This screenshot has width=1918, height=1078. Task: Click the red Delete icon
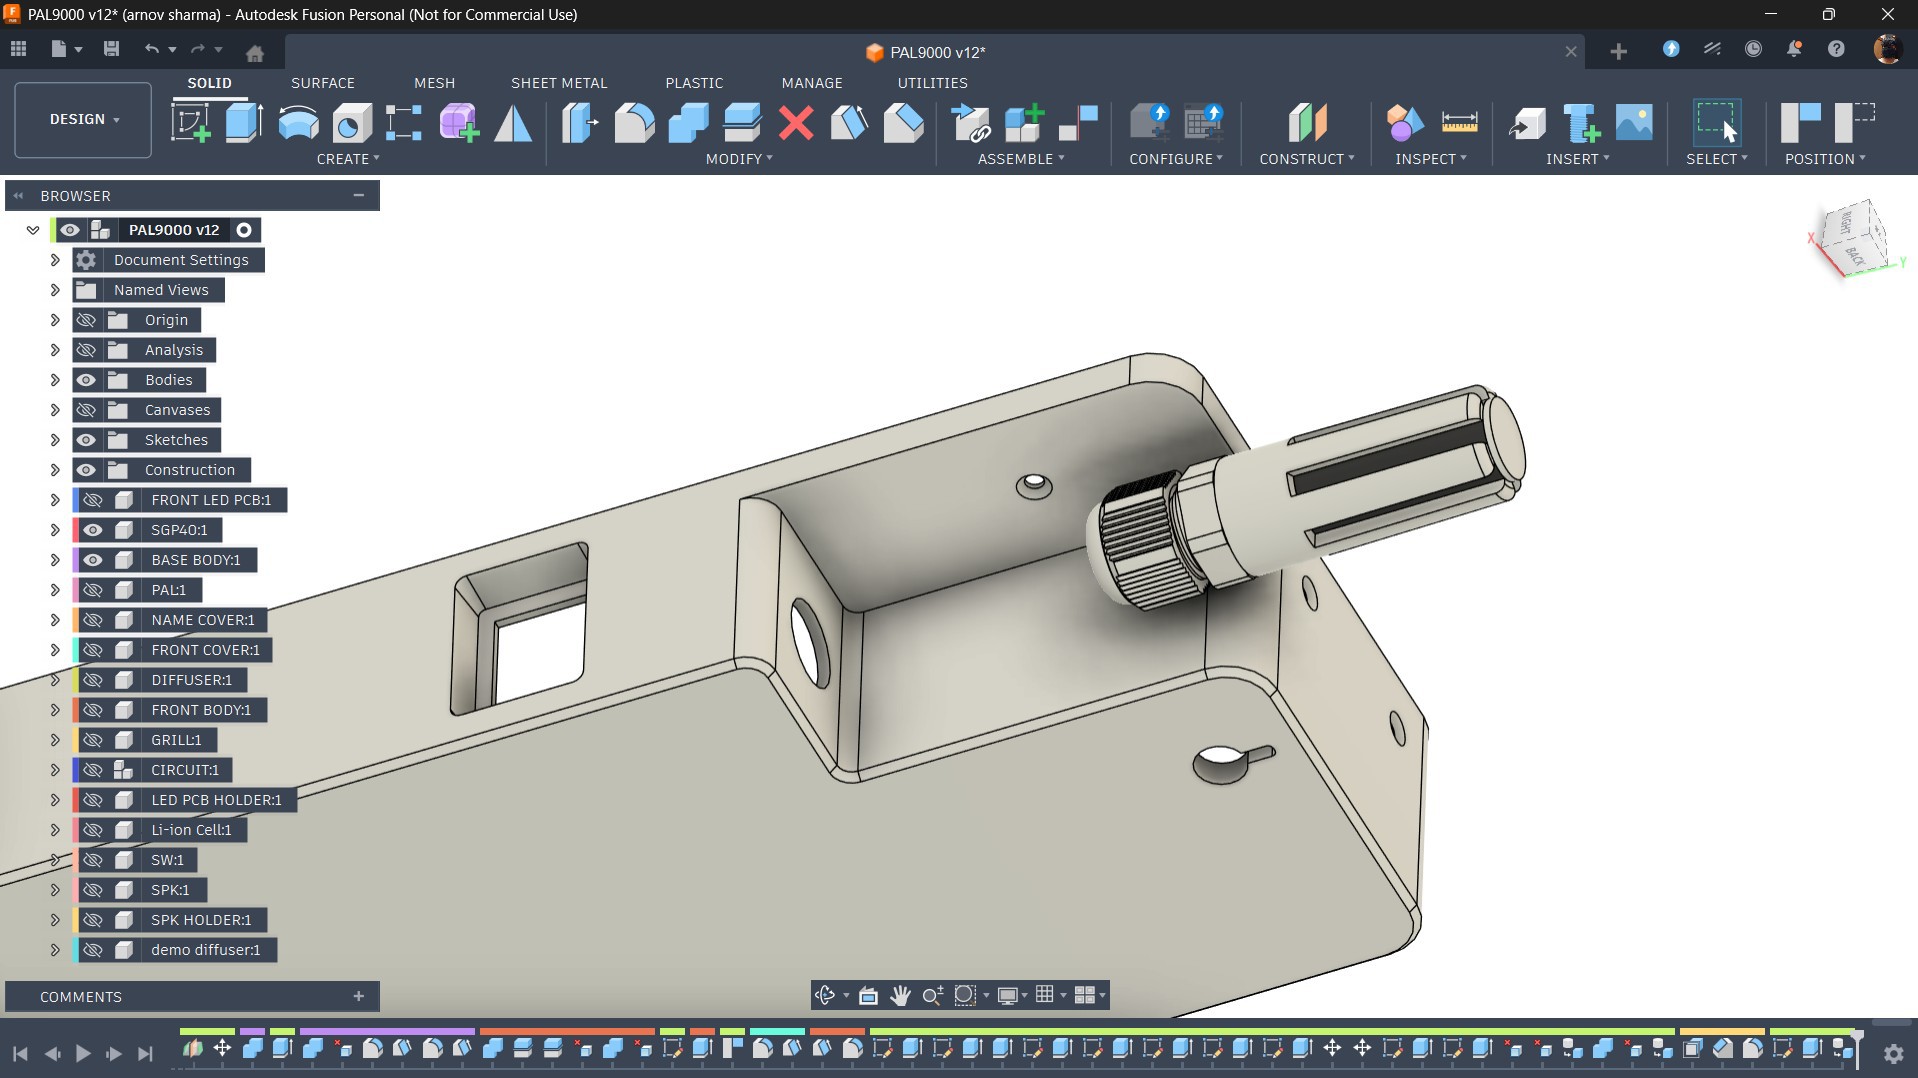(x=796, y=123)
